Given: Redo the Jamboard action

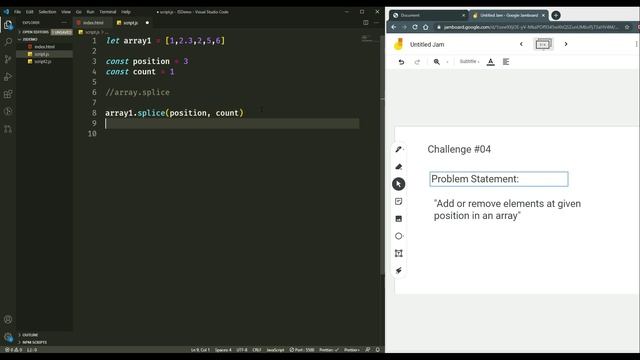Looking at the screenshot, I should coord(417,62).
